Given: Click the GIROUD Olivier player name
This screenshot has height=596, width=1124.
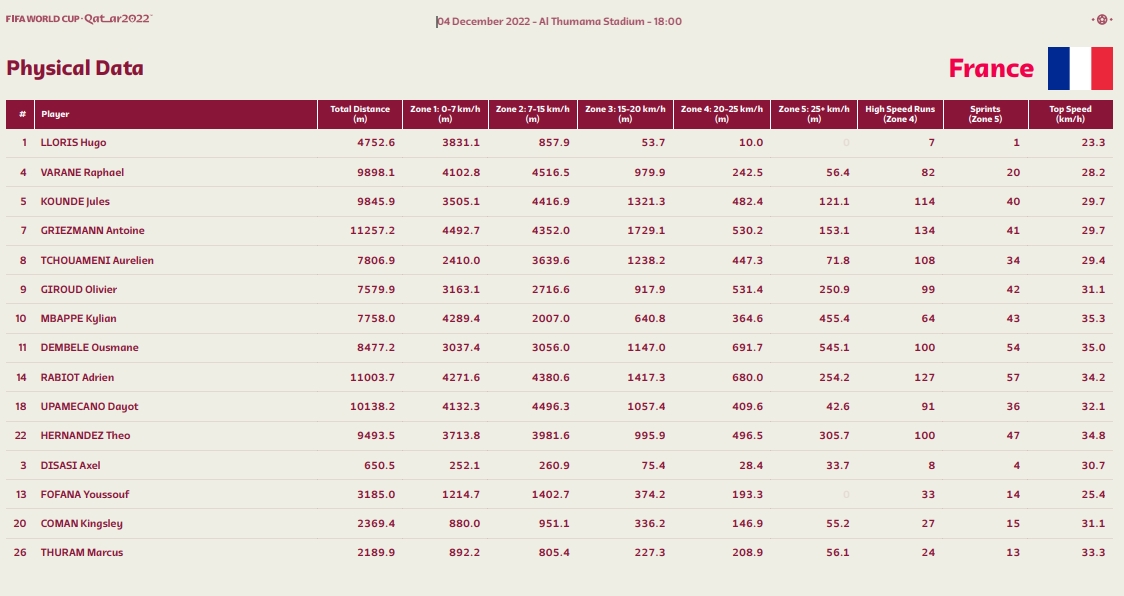Looking at the screenshot, I should [x=78, y=289].
